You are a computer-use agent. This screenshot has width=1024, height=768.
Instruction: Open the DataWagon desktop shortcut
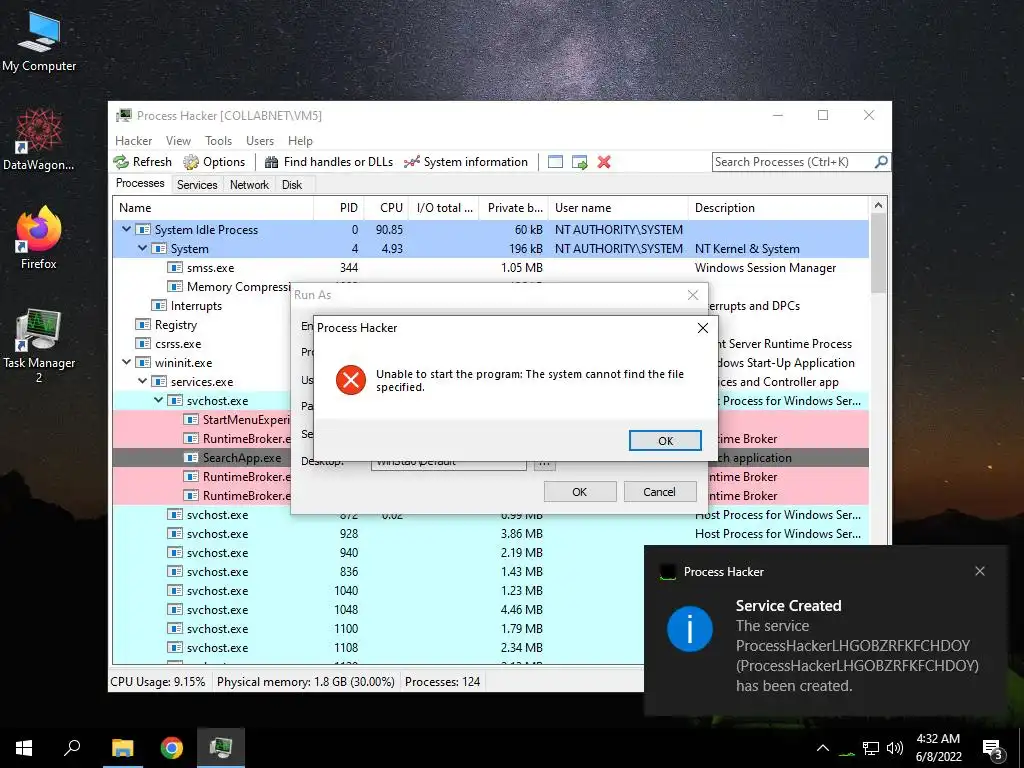(39, 140)
